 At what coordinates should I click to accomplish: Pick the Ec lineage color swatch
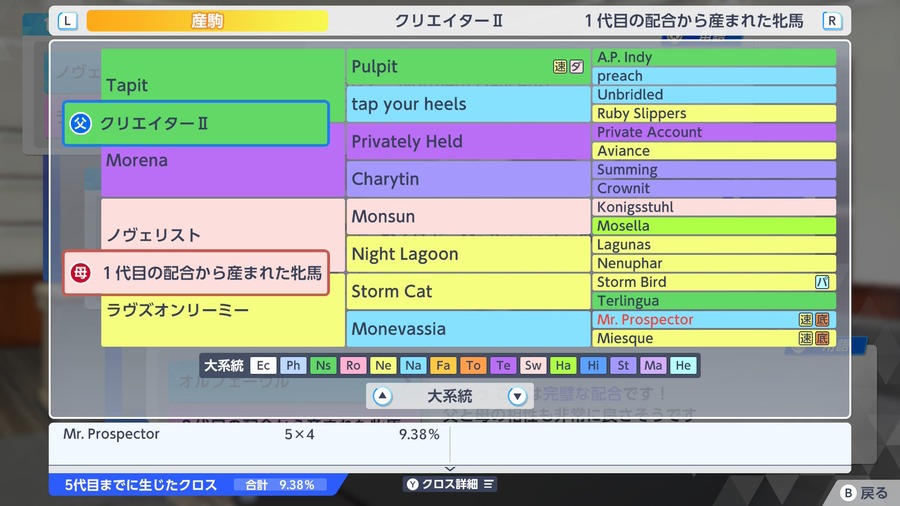tap(263, 365)
